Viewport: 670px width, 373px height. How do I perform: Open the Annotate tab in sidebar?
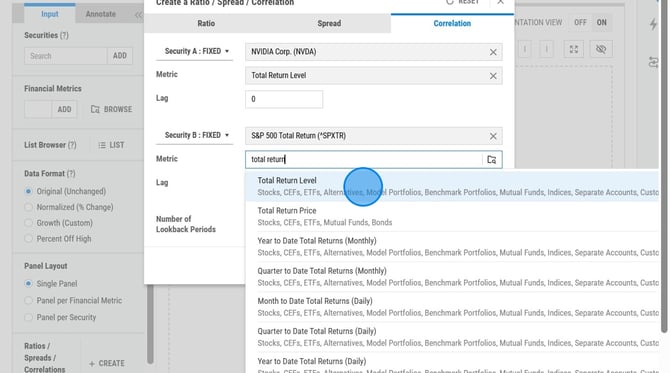[100, 14]
